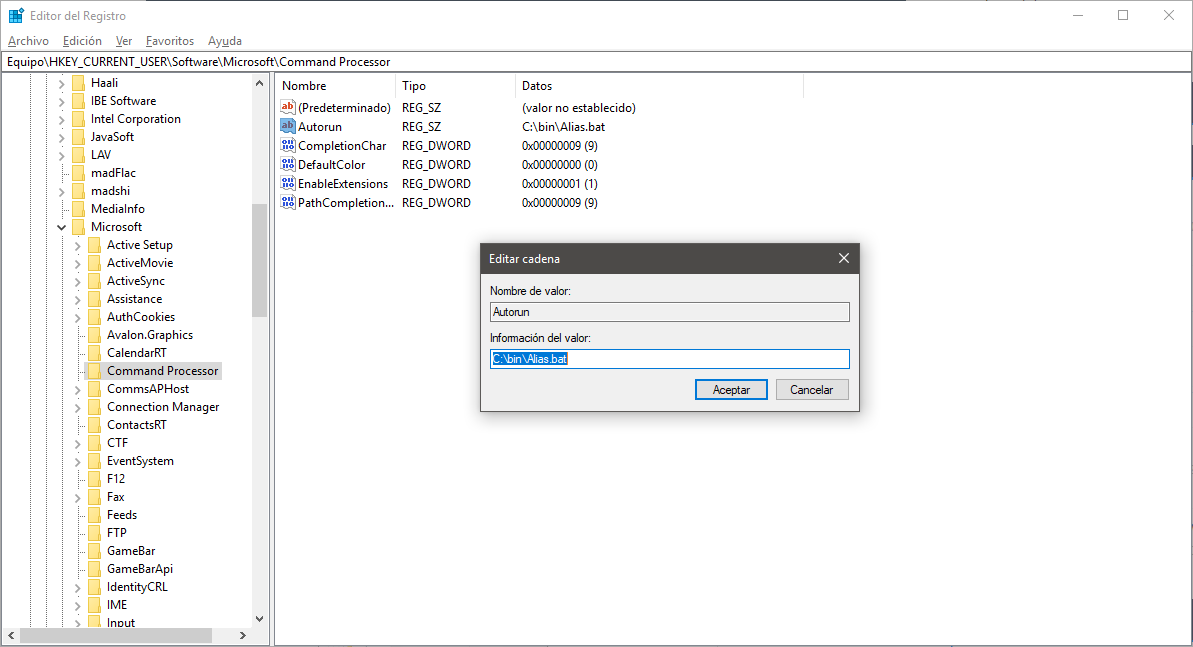Image resolution: width=1193 pixels, height=647 pixels.
Task: Click the MediaInfo folder icon
Action: point(78,209)
